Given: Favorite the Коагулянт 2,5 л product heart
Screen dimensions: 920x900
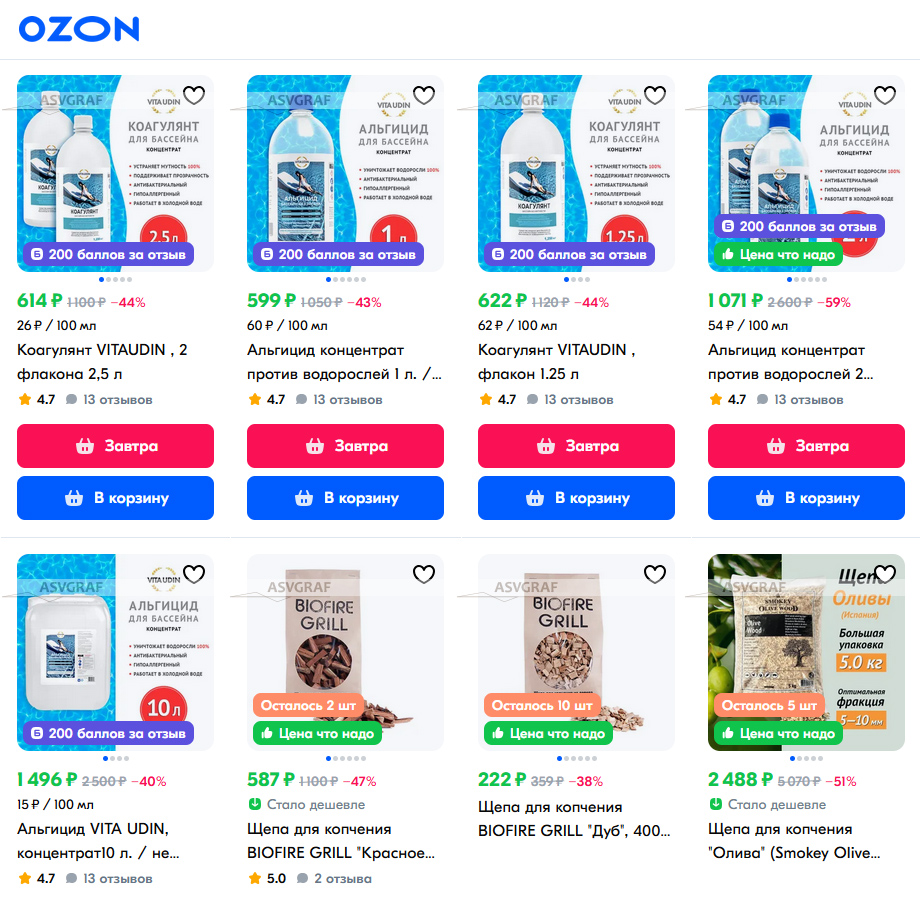Looking at the screenshot, I should coord(194,94).
